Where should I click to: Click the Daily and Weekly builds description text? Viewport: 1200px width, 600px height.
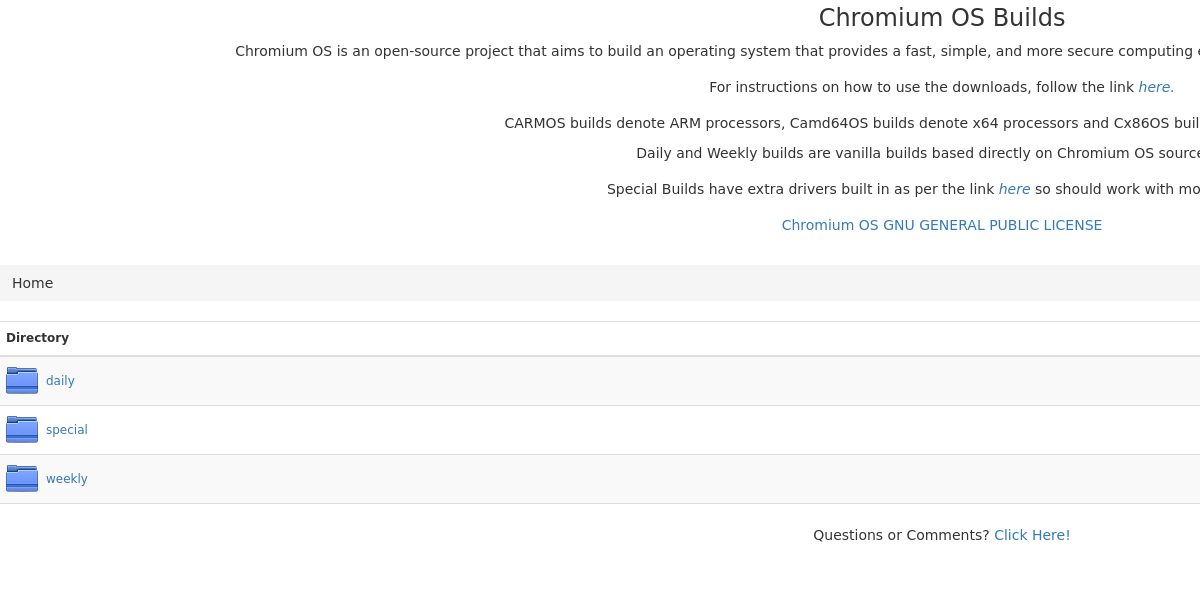click(x=918, y=153)
